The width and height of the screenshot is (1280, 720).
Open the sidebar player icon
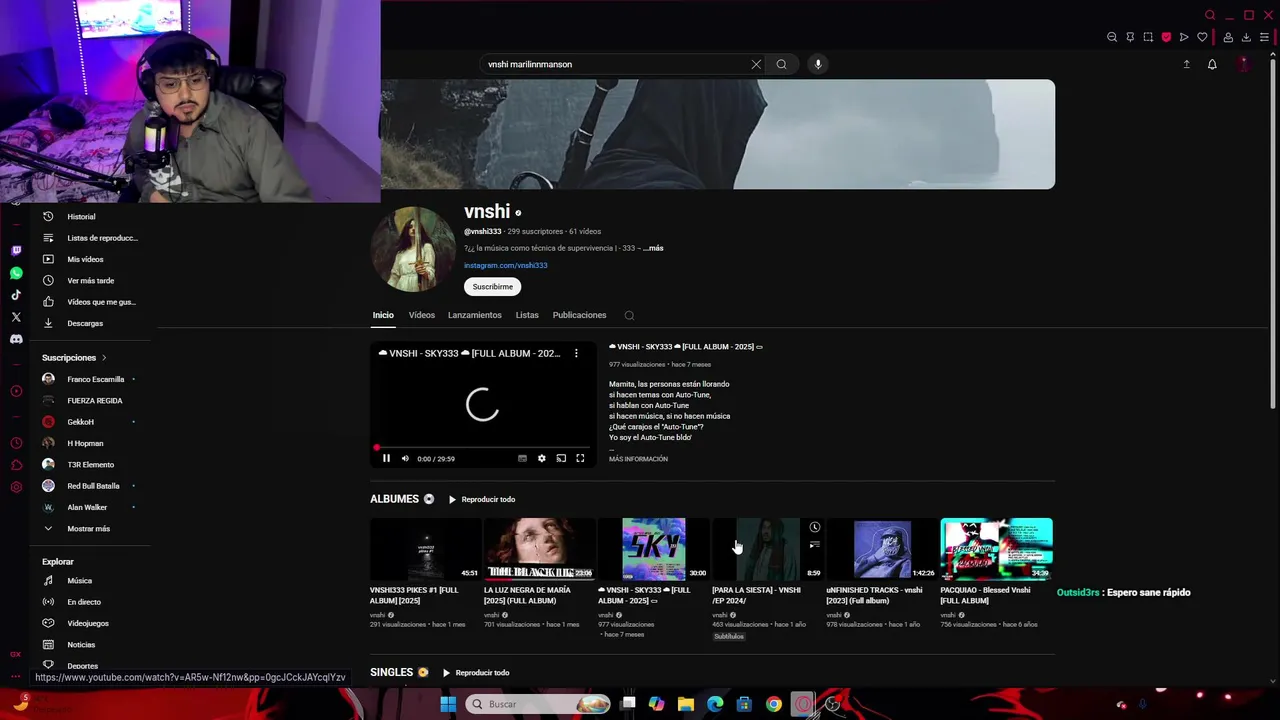pyautogui.click(x=16, y=391)
